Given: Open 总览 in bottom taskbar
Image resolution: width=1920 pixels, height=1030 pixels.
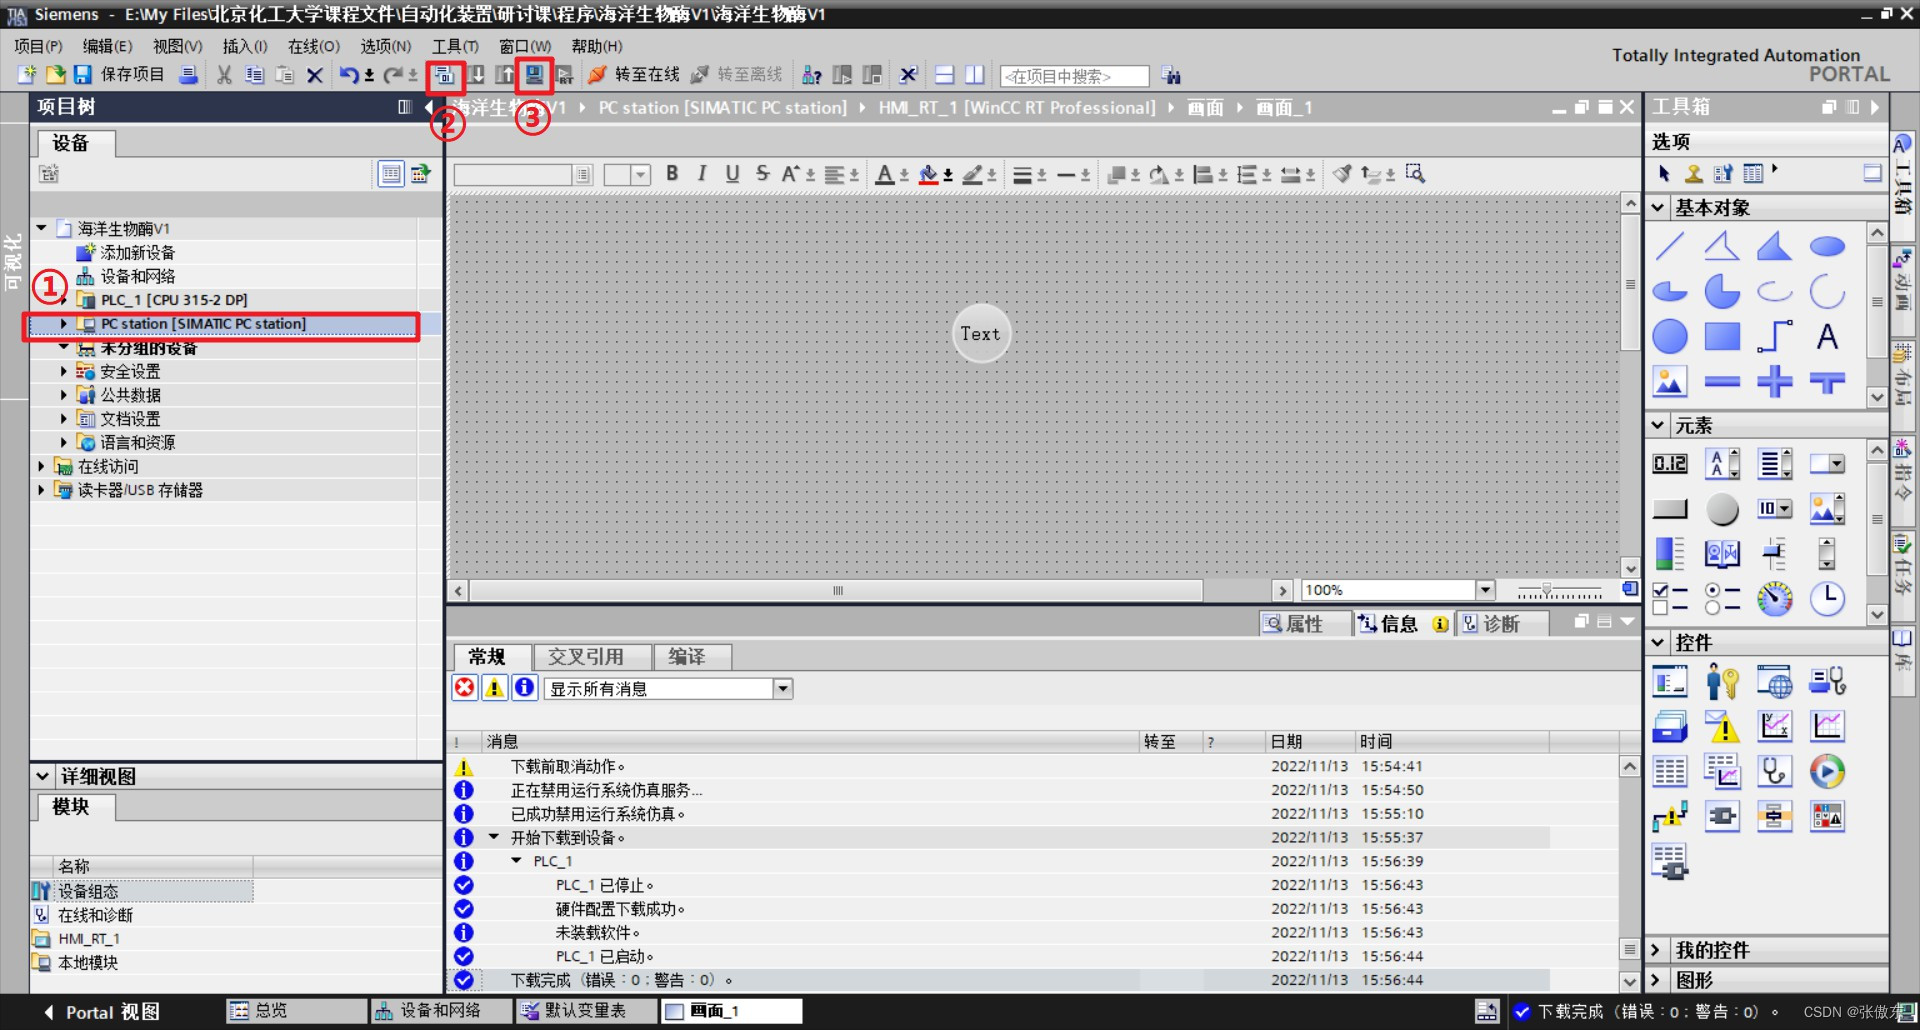Looking at the screenshot, I should point(296,1011).
